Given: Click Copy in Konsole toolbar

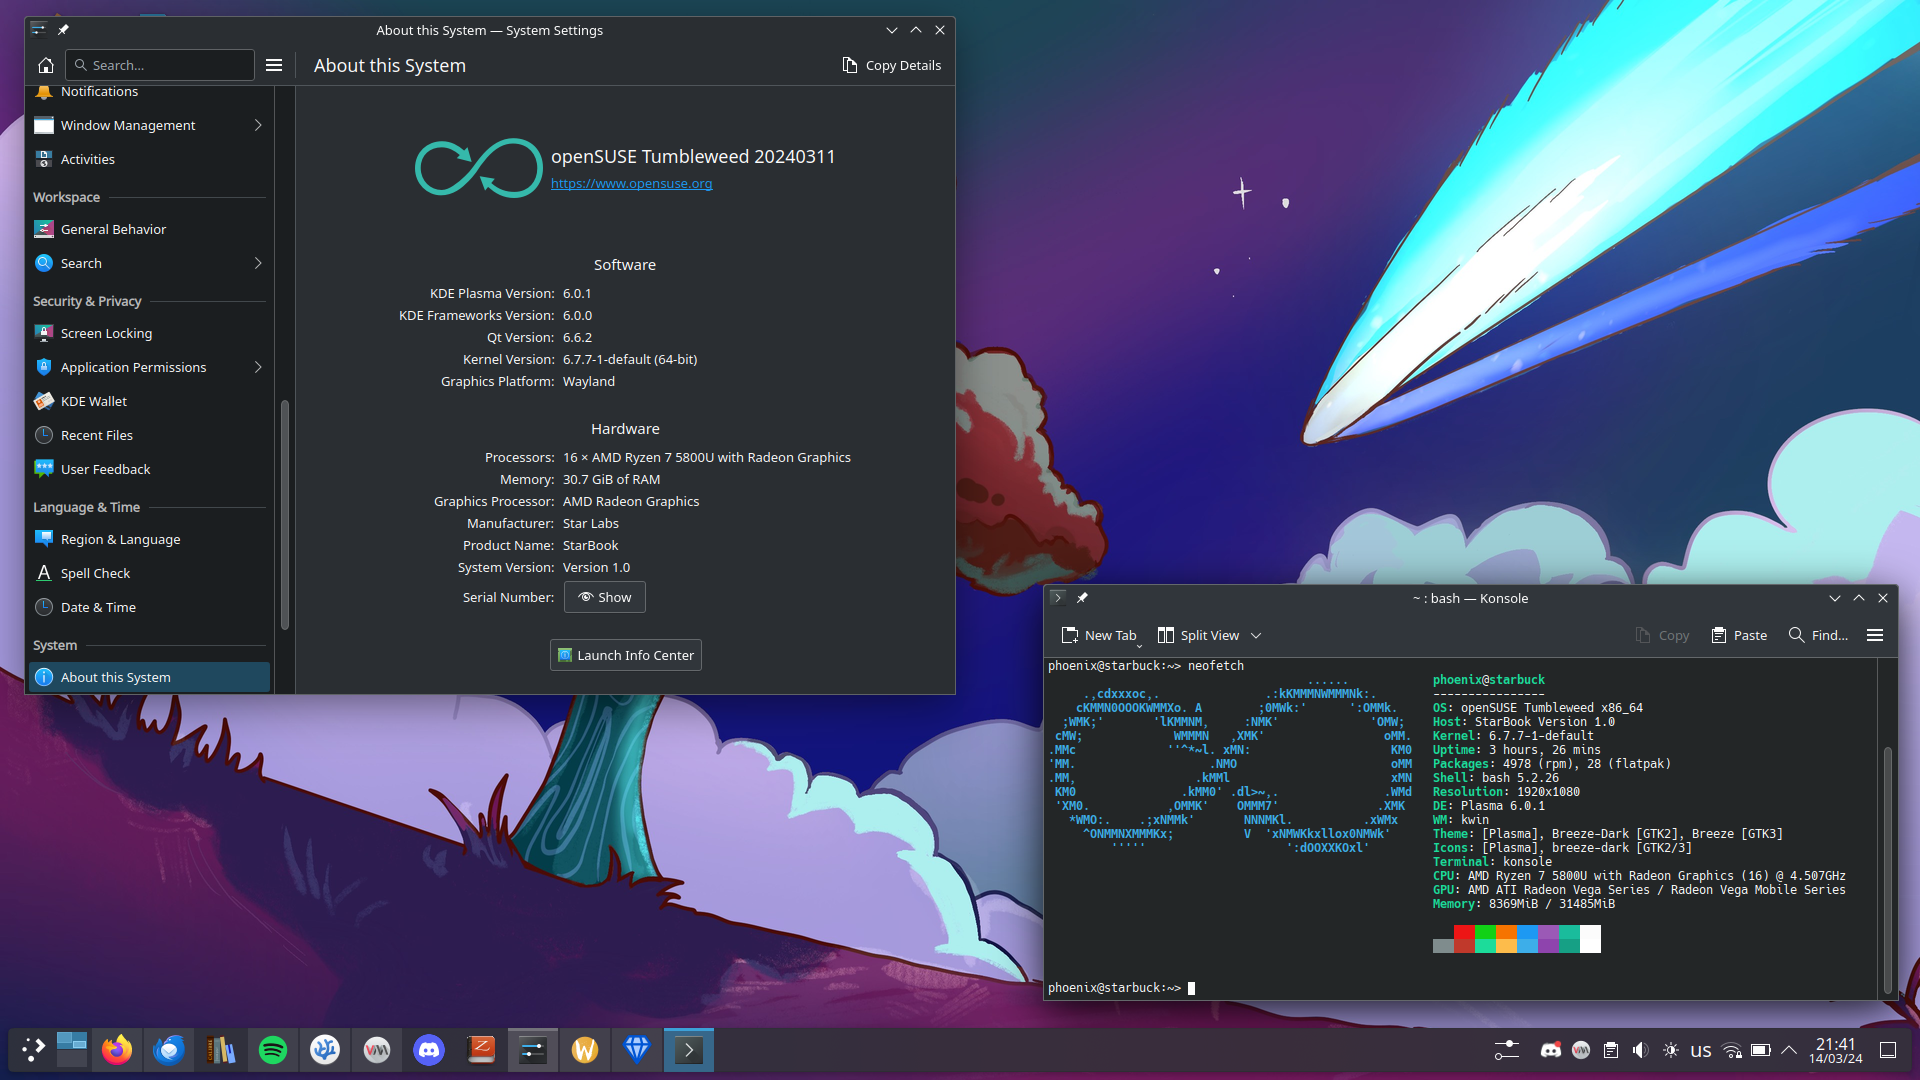Looking at the screenshot, I should coord(1662,635).
